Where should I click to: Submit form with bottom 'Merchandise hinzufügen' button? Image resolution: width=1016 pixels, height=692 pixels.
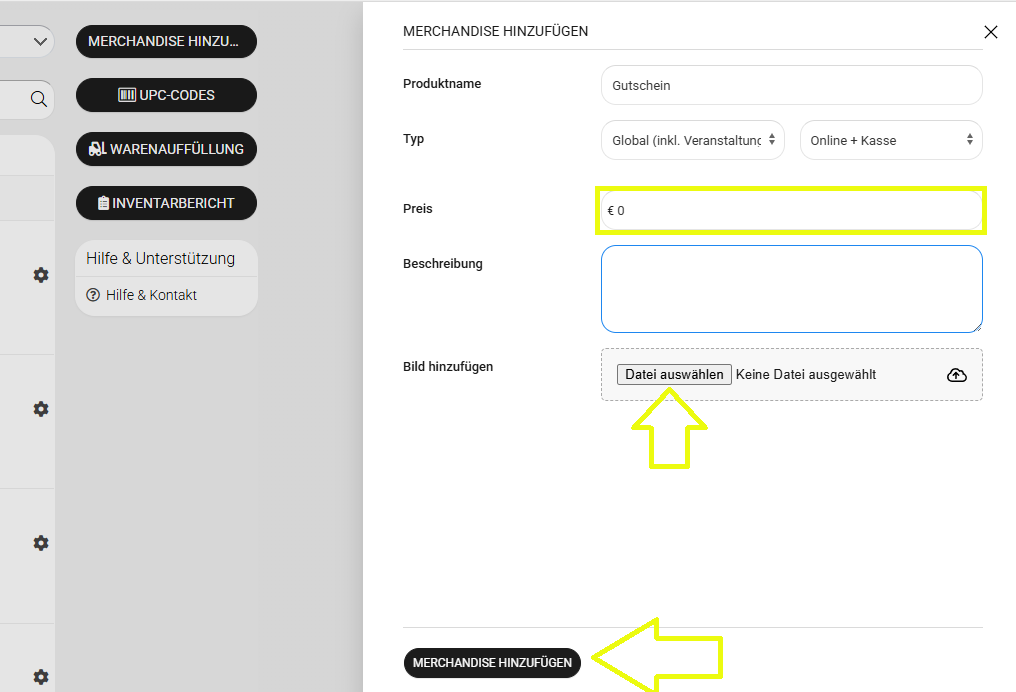tap(492, 663)
